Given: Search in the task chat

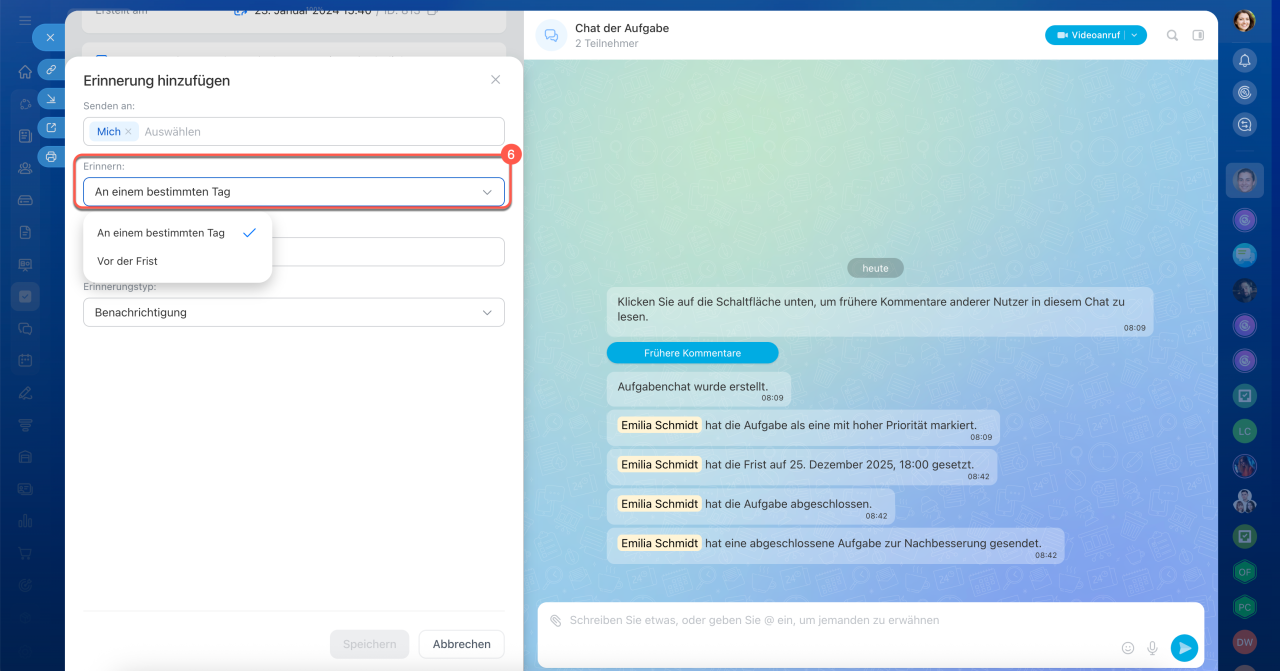Looking at the screenshot, I should pyautogui.click(x=1173, y=35).
